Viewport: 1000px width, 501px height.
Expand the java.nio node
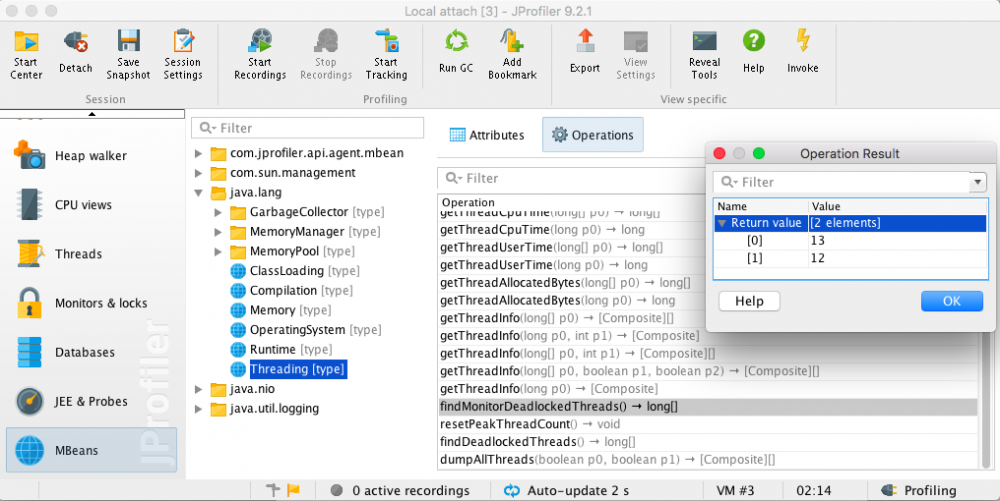coord(198,389)
